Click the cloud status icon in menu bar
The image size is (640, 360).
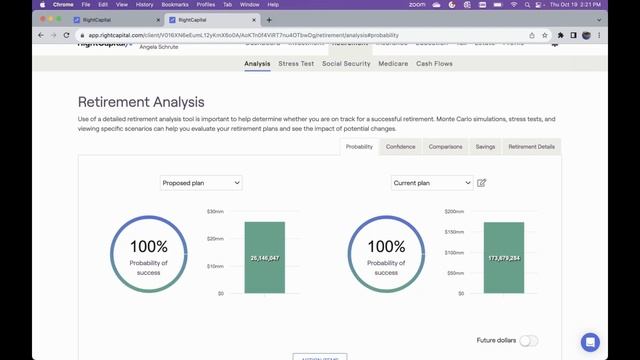(436, 5)
